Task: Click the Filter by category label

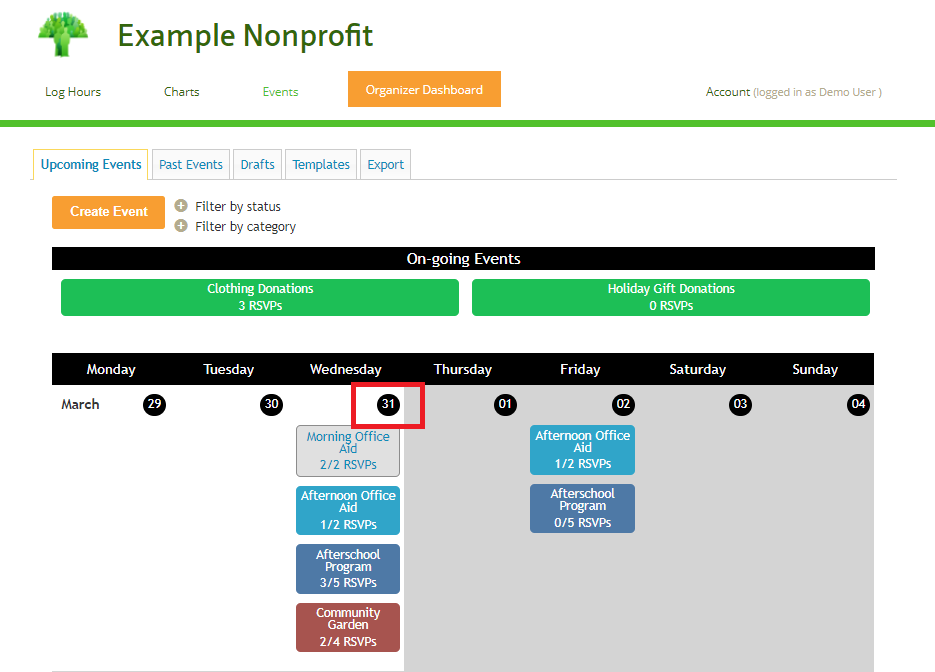Action: [245, 227]
